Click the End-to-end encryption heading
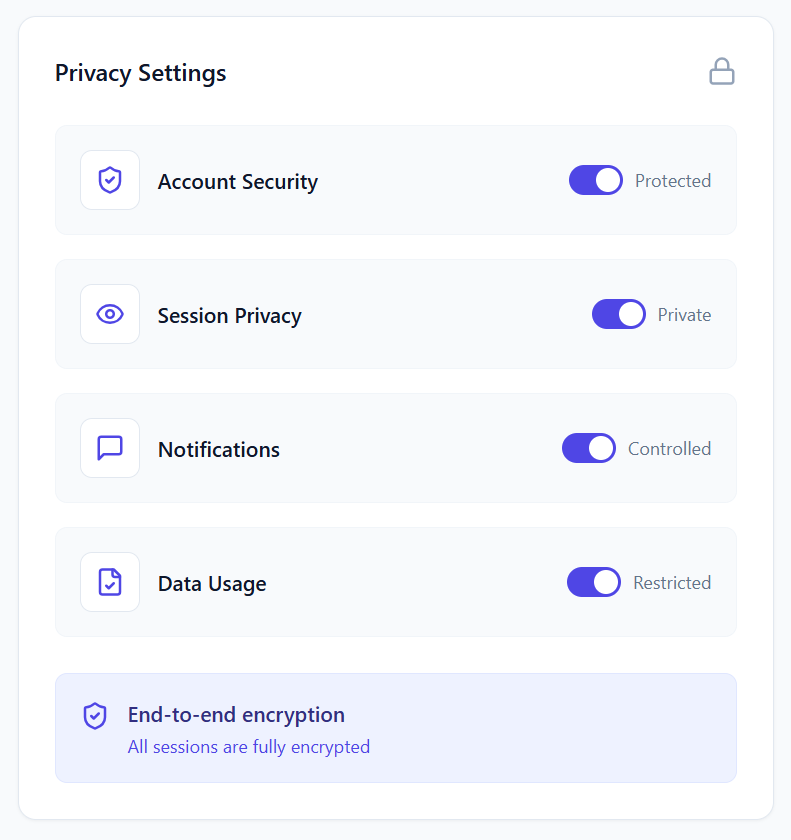 tap(236, 715)
